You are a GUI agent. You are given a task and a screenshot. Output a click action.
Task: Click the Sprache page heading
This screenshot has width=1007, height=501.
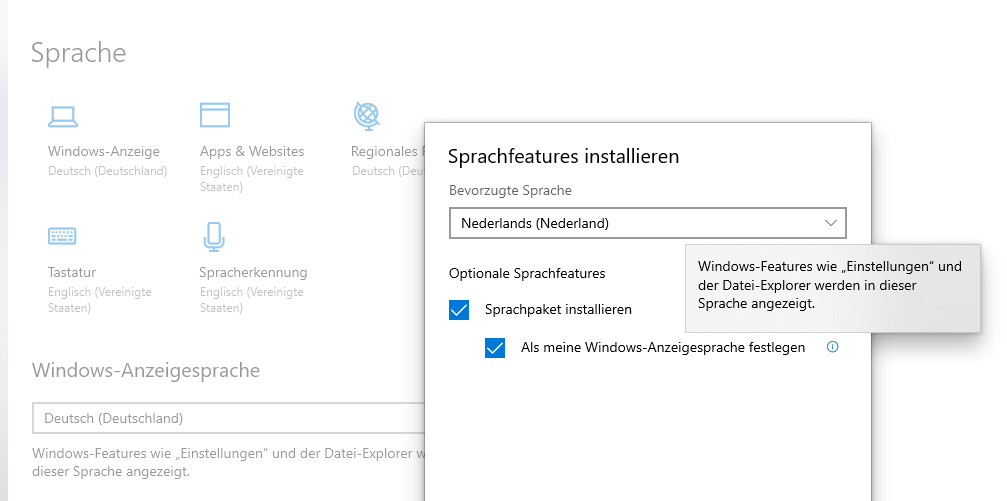coord(79,53)
